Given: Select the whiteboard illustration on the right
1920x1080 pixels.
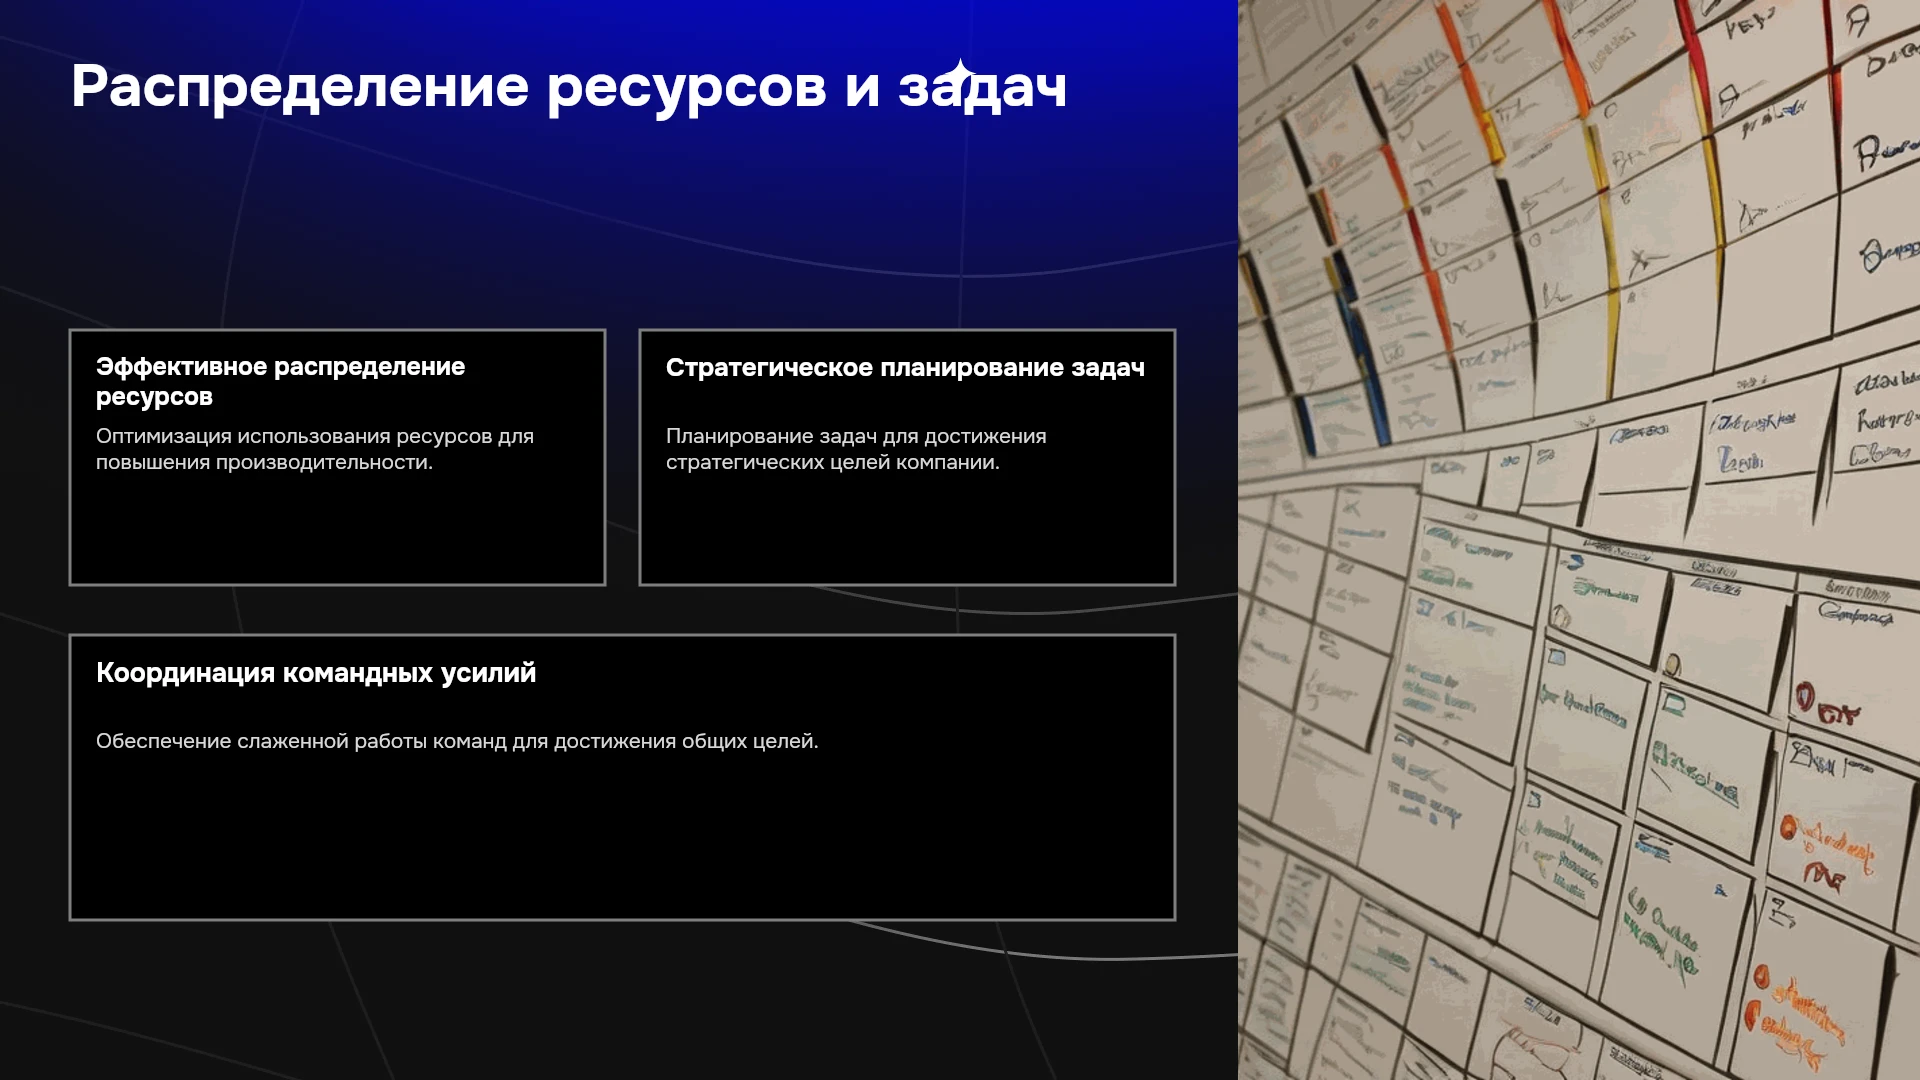Looking at the screenshot, I should tap(1579, 540).
